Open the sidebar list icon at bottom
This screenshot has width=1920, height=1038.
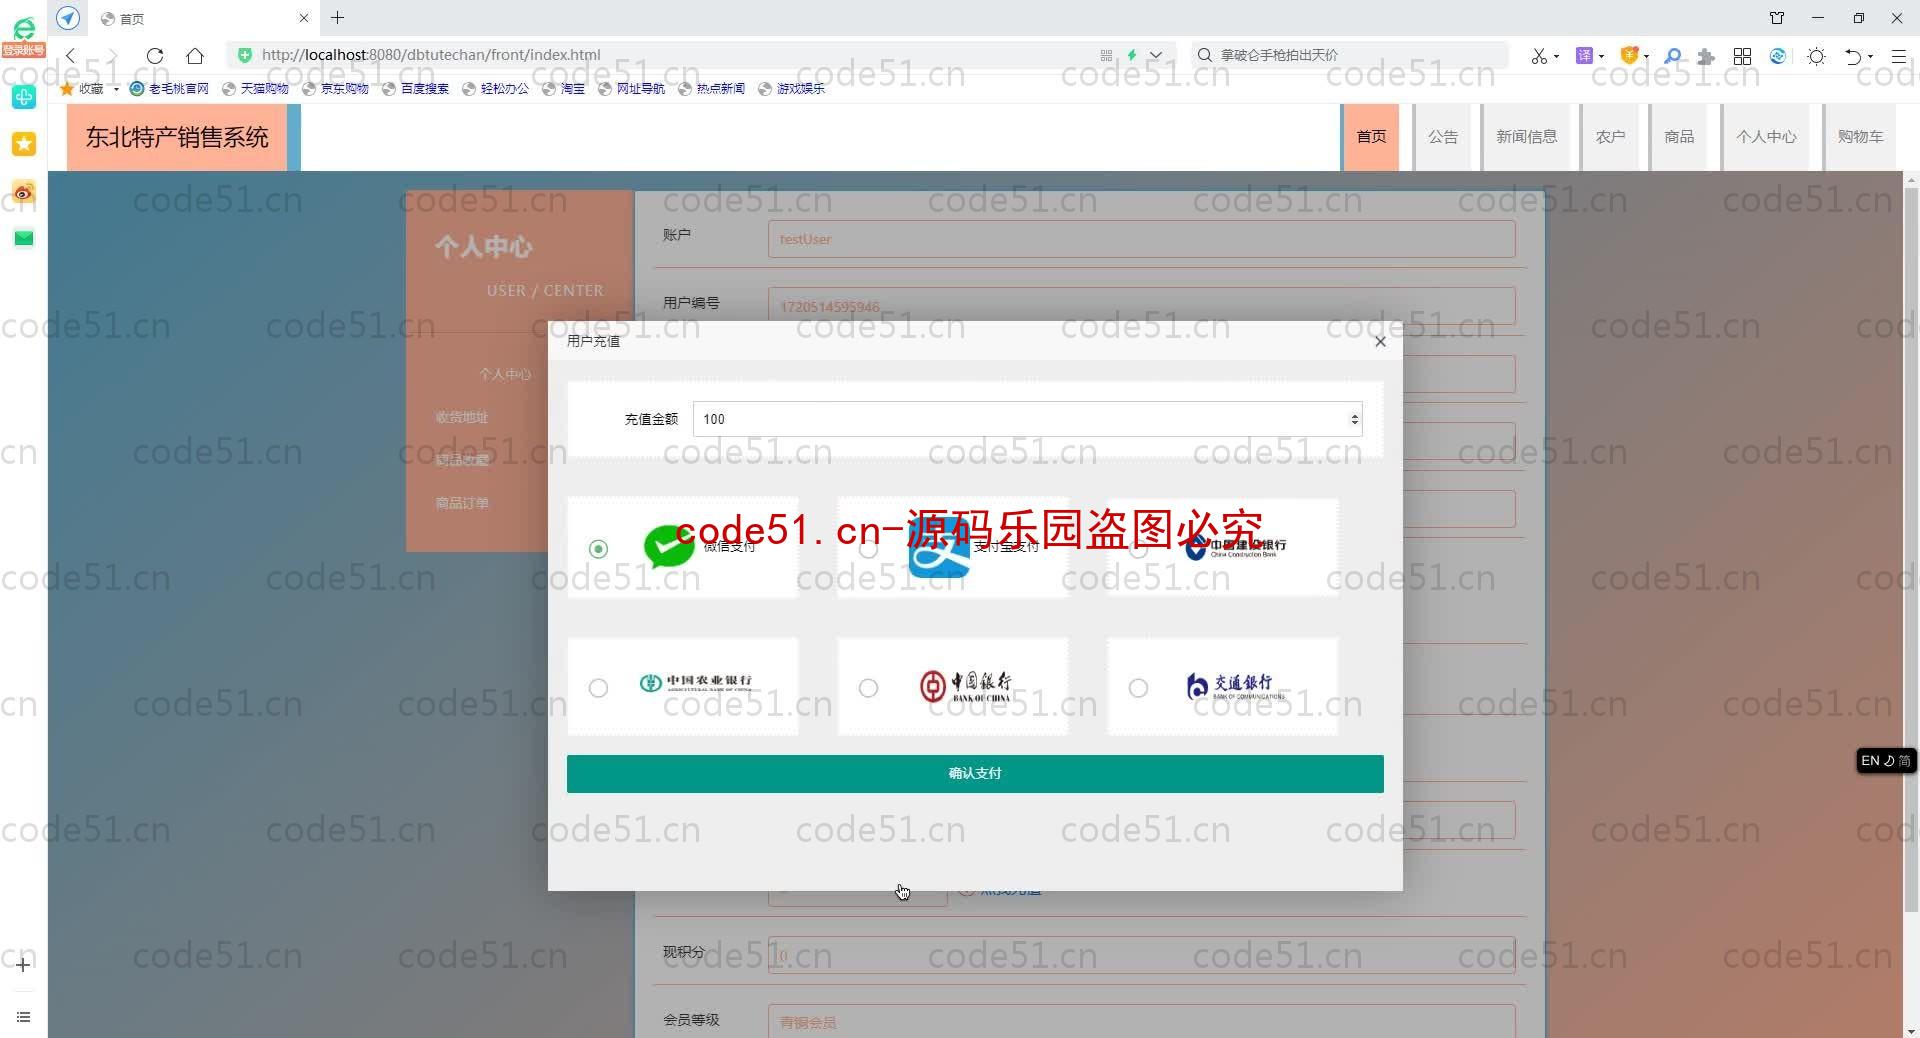24,1017
